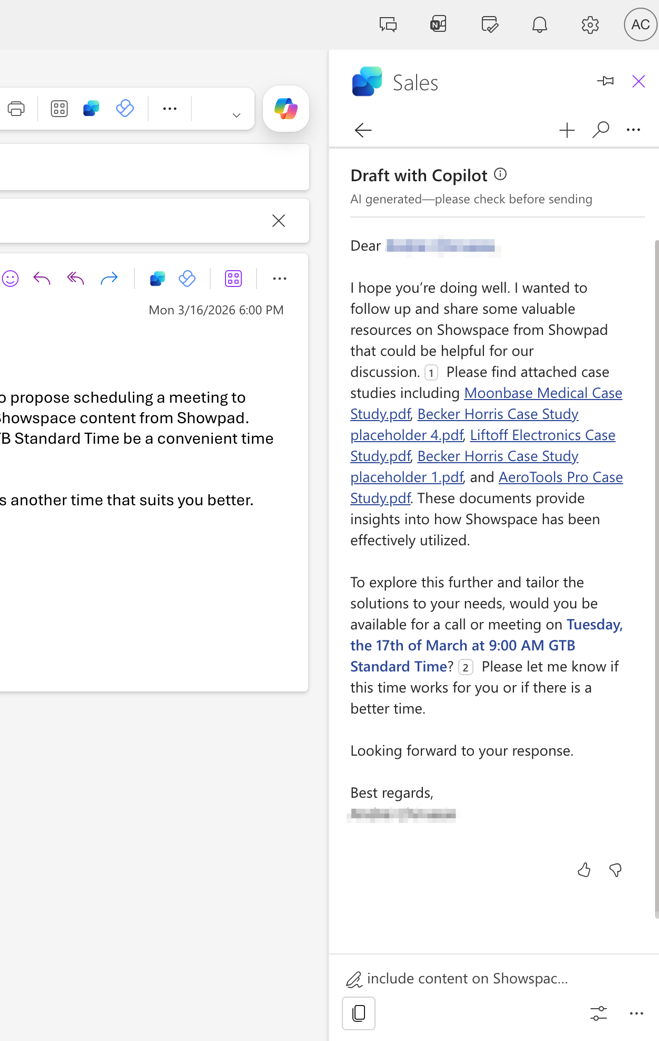Click Reply All on the message
Screen dimensions: 659x1041
tap(75, 279)
